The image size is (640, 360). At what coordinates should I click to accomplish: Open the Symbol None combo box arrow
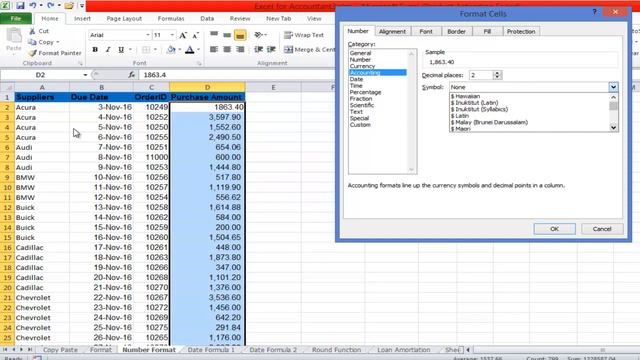click(x=613, y=87)
